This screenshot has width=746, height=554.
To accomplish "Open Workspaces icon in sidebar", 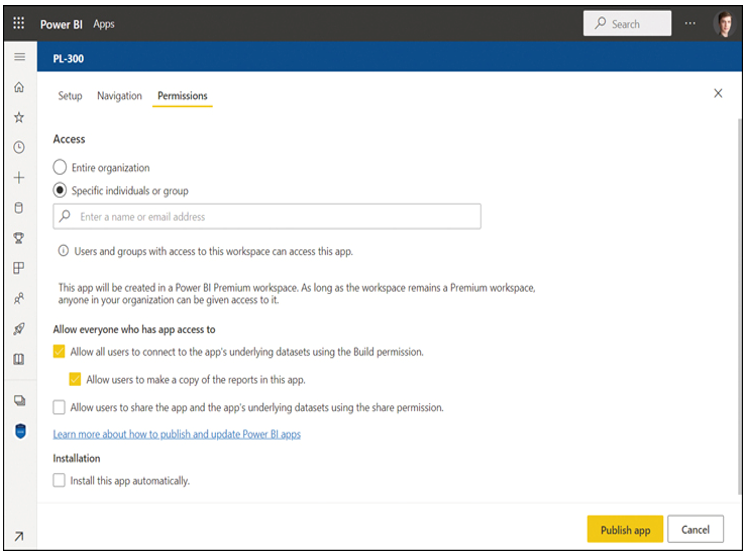I will point(20,400).
